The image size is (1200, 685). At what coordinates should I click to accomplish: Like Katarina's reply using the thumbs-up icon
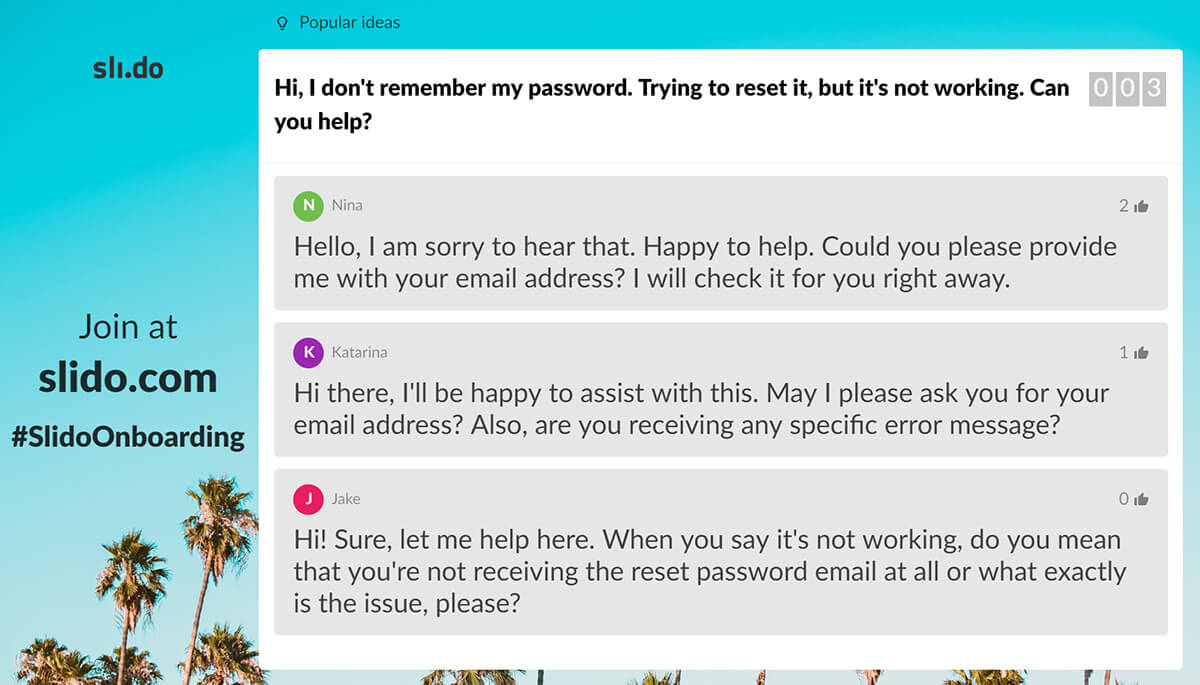click(1141, 353)
